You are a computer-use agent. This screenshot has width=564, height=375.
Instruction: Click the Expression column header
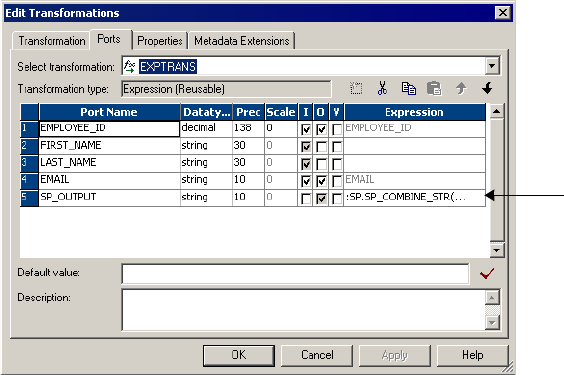(x=414, y=112)
